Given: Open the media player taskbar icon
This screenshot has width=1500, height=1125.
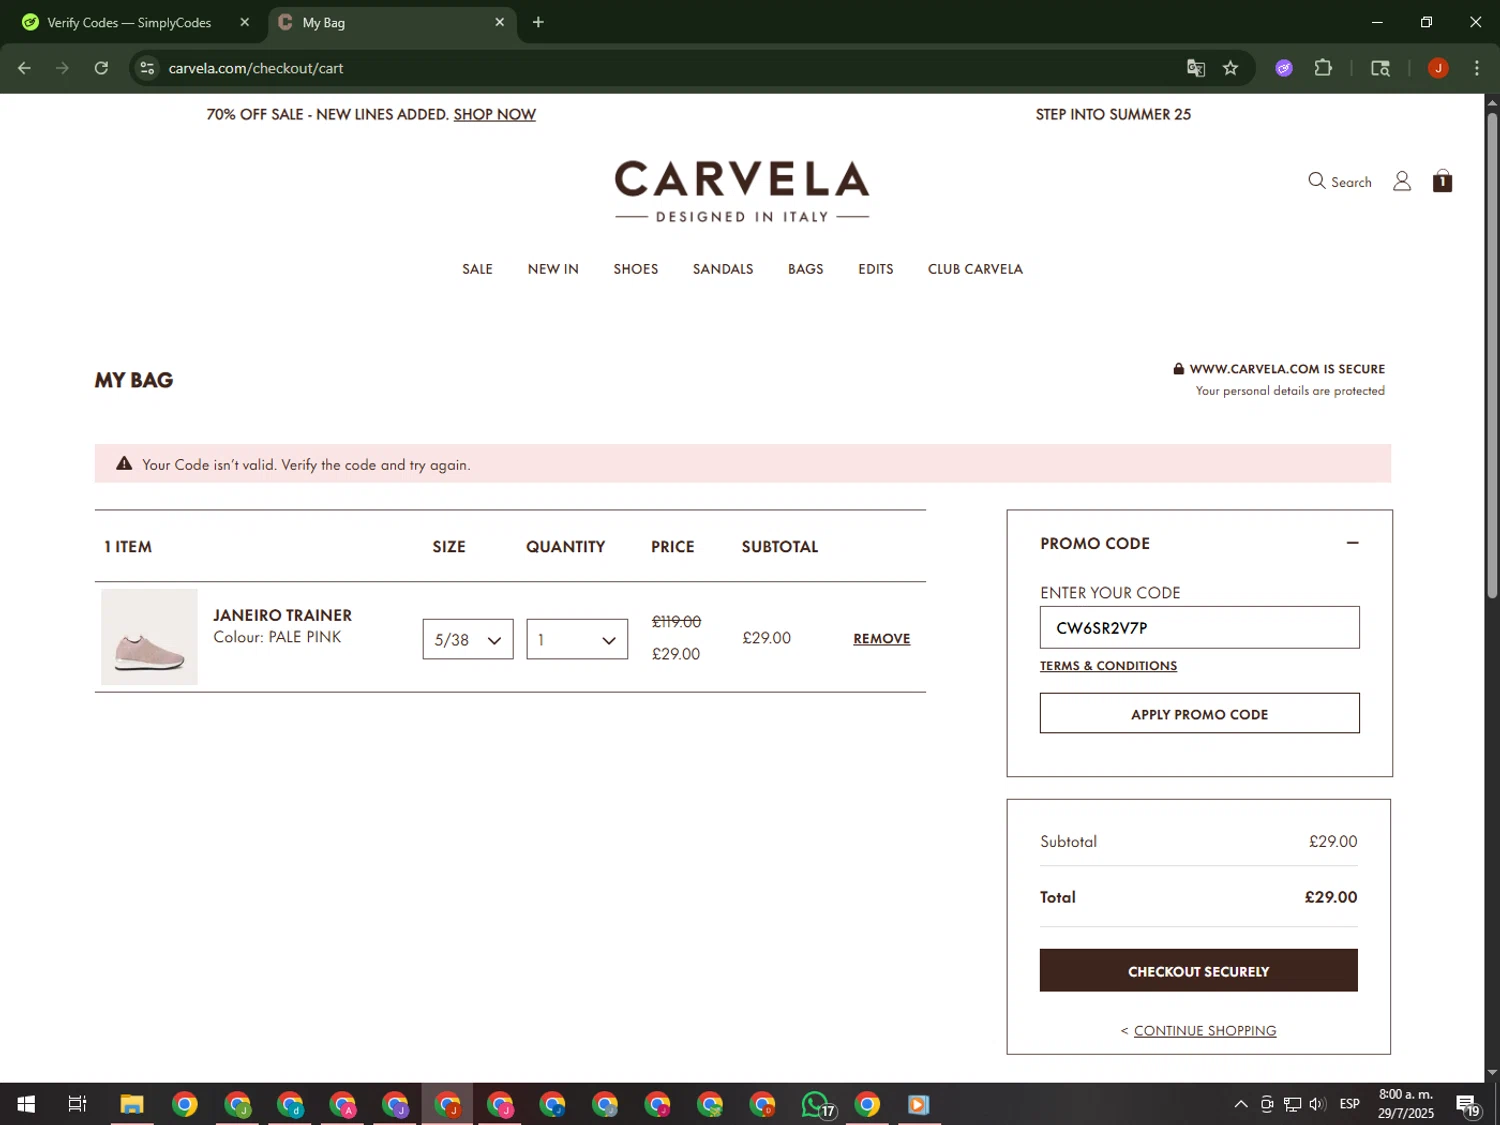Looking at the screenshot, I should [x=918, y=1104].
